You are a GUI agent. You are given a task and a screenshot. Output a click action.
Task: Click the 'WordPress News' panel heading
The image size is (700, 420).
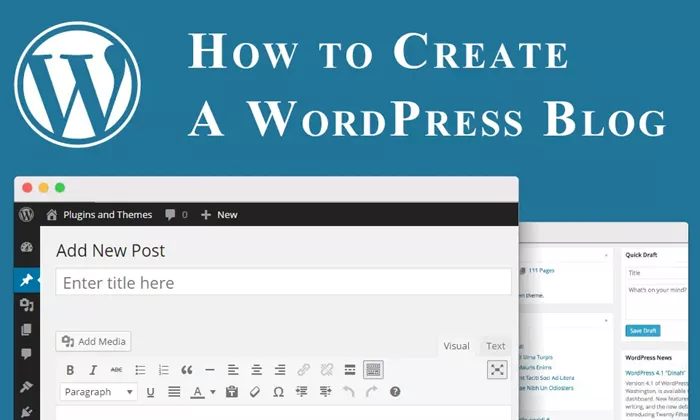point(648,358)
